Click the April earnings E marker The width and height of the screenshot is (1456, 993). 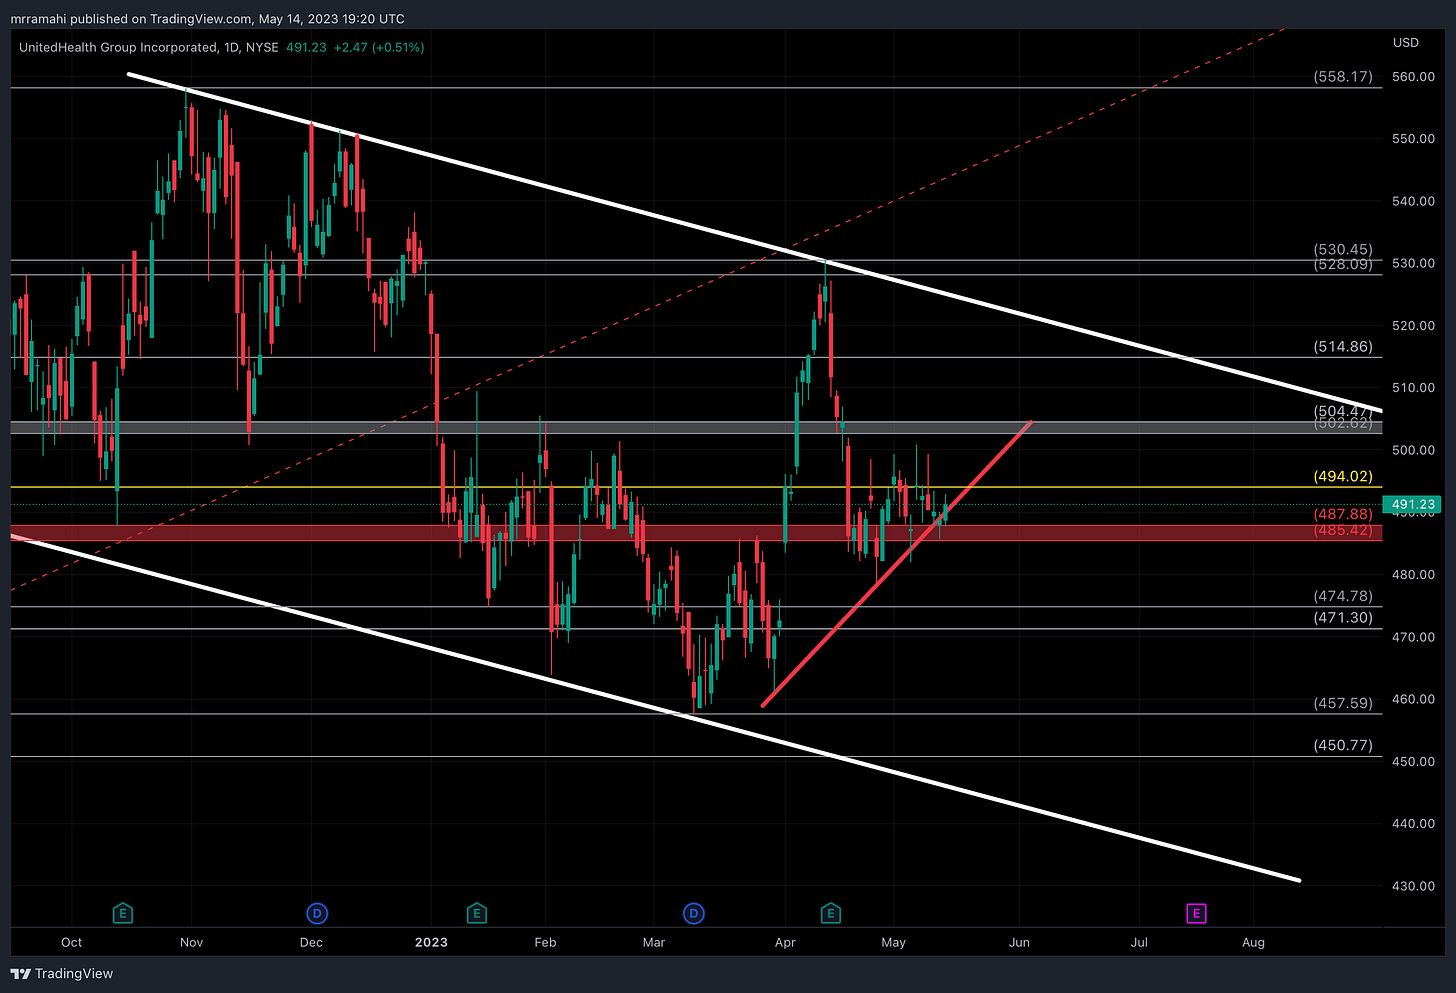point(830,913)
